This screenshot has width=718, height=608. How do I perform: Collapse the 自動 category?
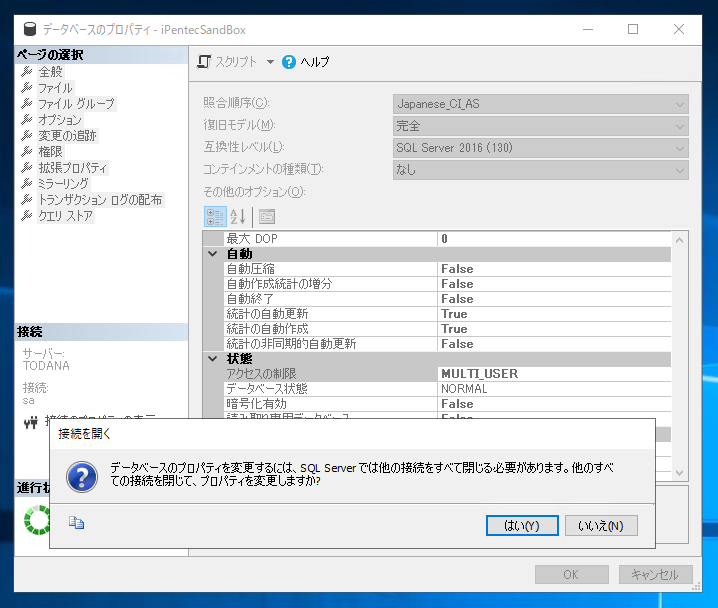pyautogui.click(x=213, y=254)
